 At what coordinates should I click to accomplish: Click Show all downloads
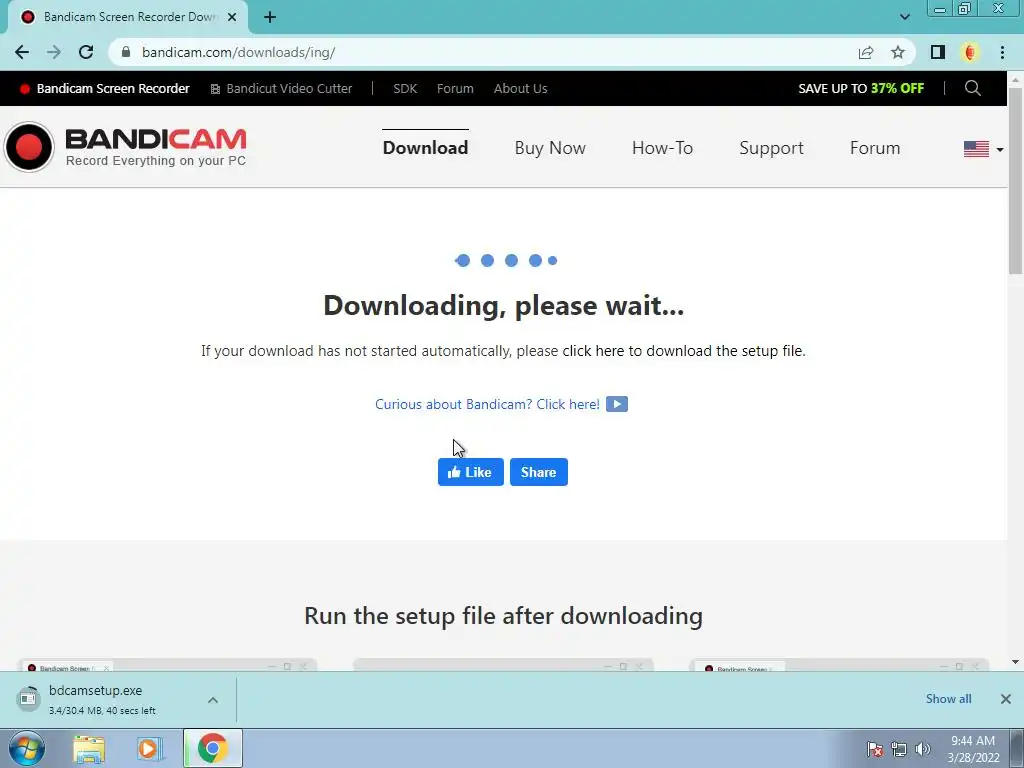pos(948,699)
